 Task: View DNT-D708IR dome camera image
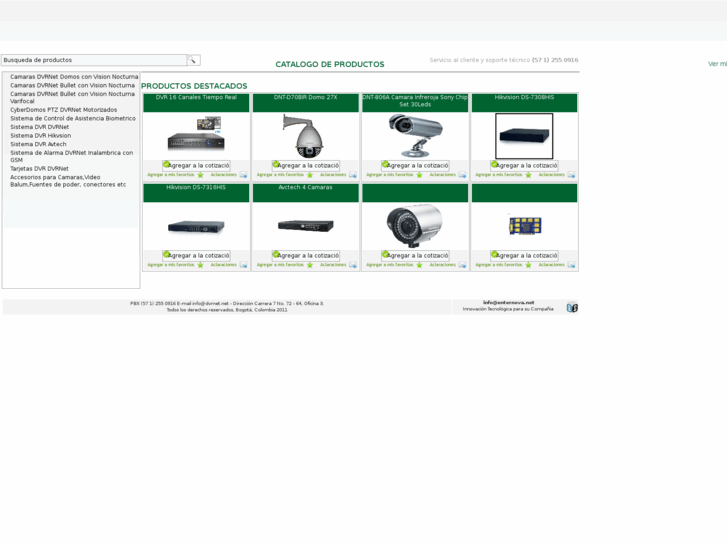(x=306, y=136)
